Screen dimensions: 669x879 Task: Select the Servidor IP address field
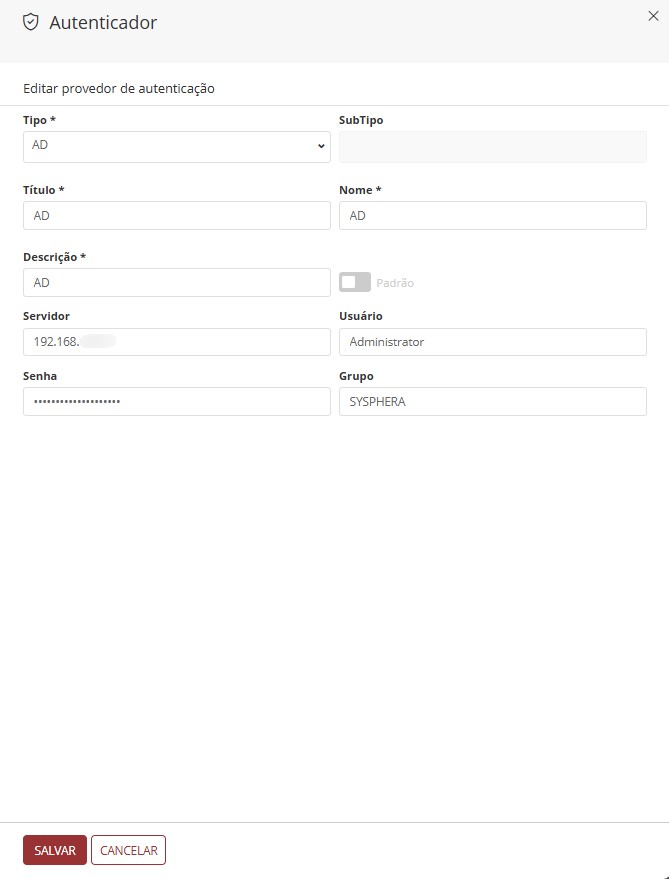tap(176, 342)
